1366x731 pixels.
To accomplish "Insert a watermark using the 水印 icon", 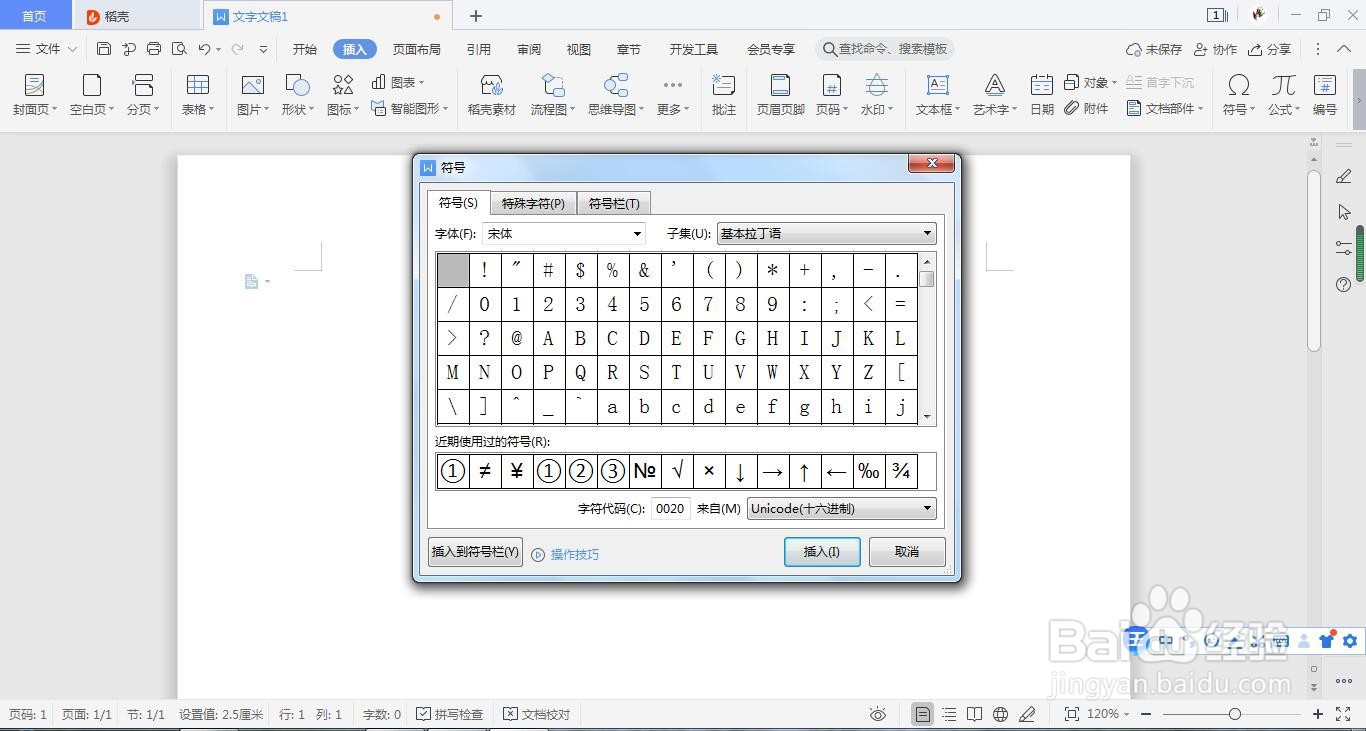I will [x=877, y=95].
